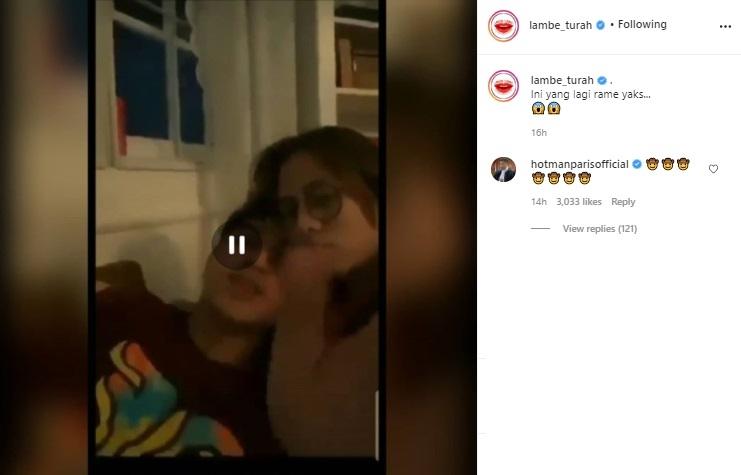The height and width of the screenshot is (475, 741).
Task: Click the Following button
Action: point(642,25)
